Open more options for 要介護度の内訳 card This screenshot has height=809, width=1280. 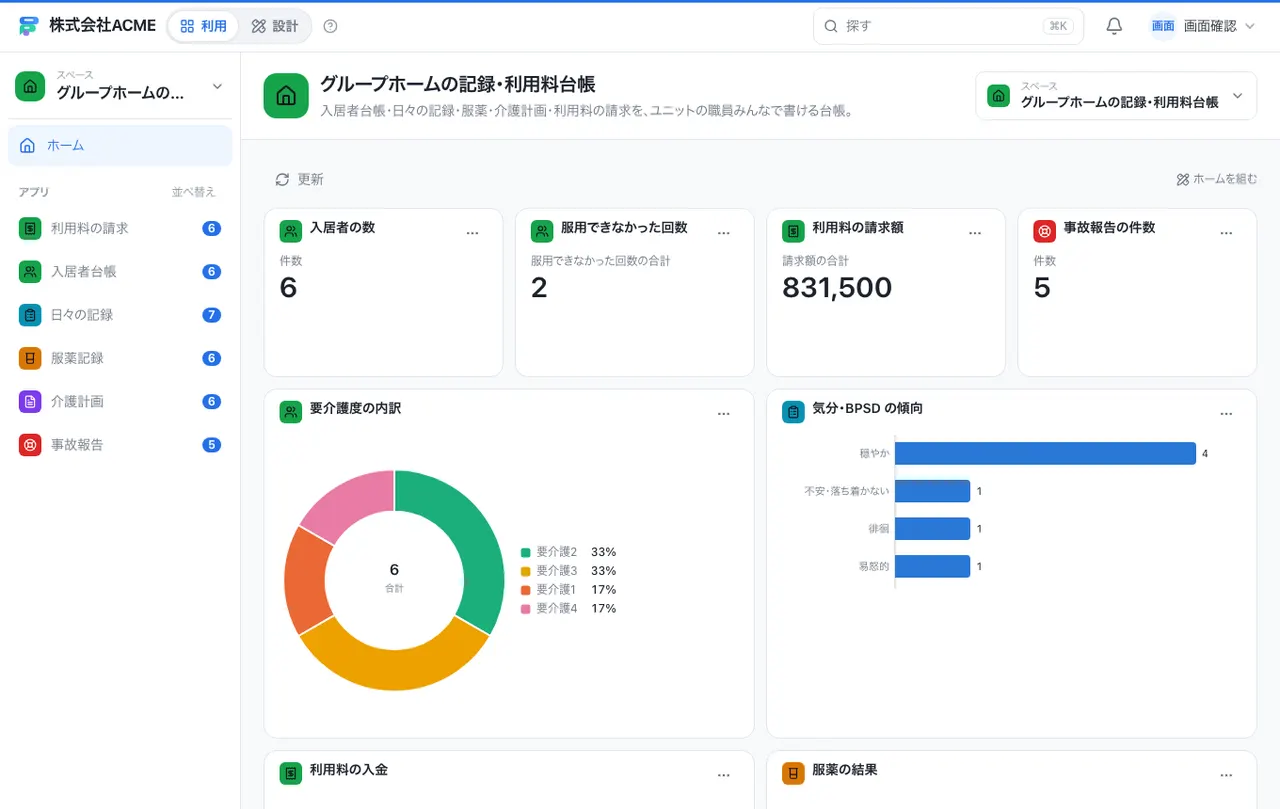(x=724, y=413)
